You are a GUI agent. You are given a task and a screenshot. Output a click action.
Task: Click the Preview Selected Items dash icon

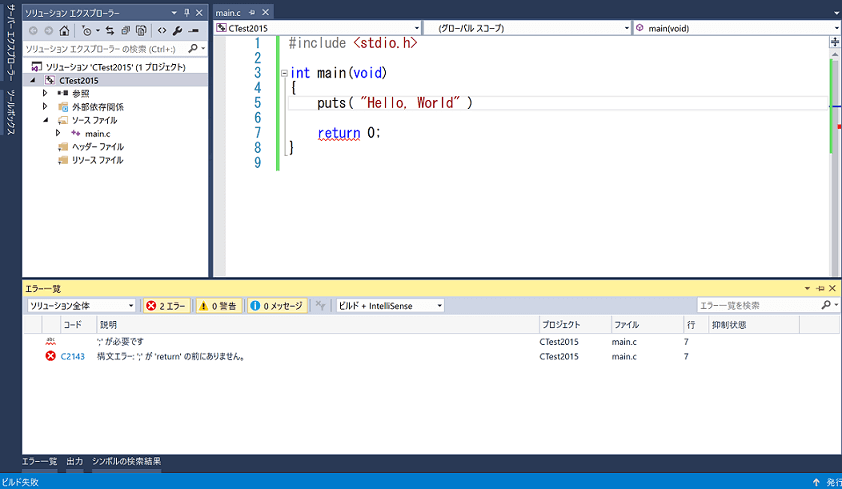tap(194, 31)
